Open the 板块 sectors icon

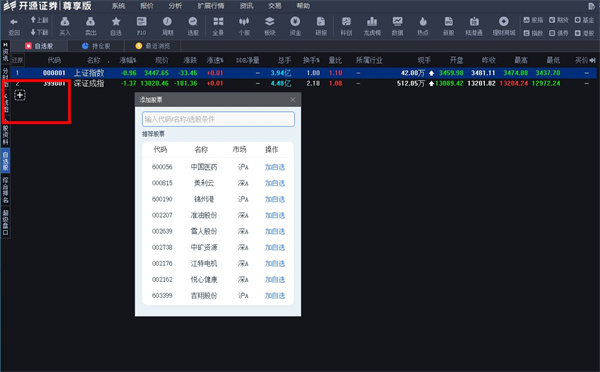point(270,22)
